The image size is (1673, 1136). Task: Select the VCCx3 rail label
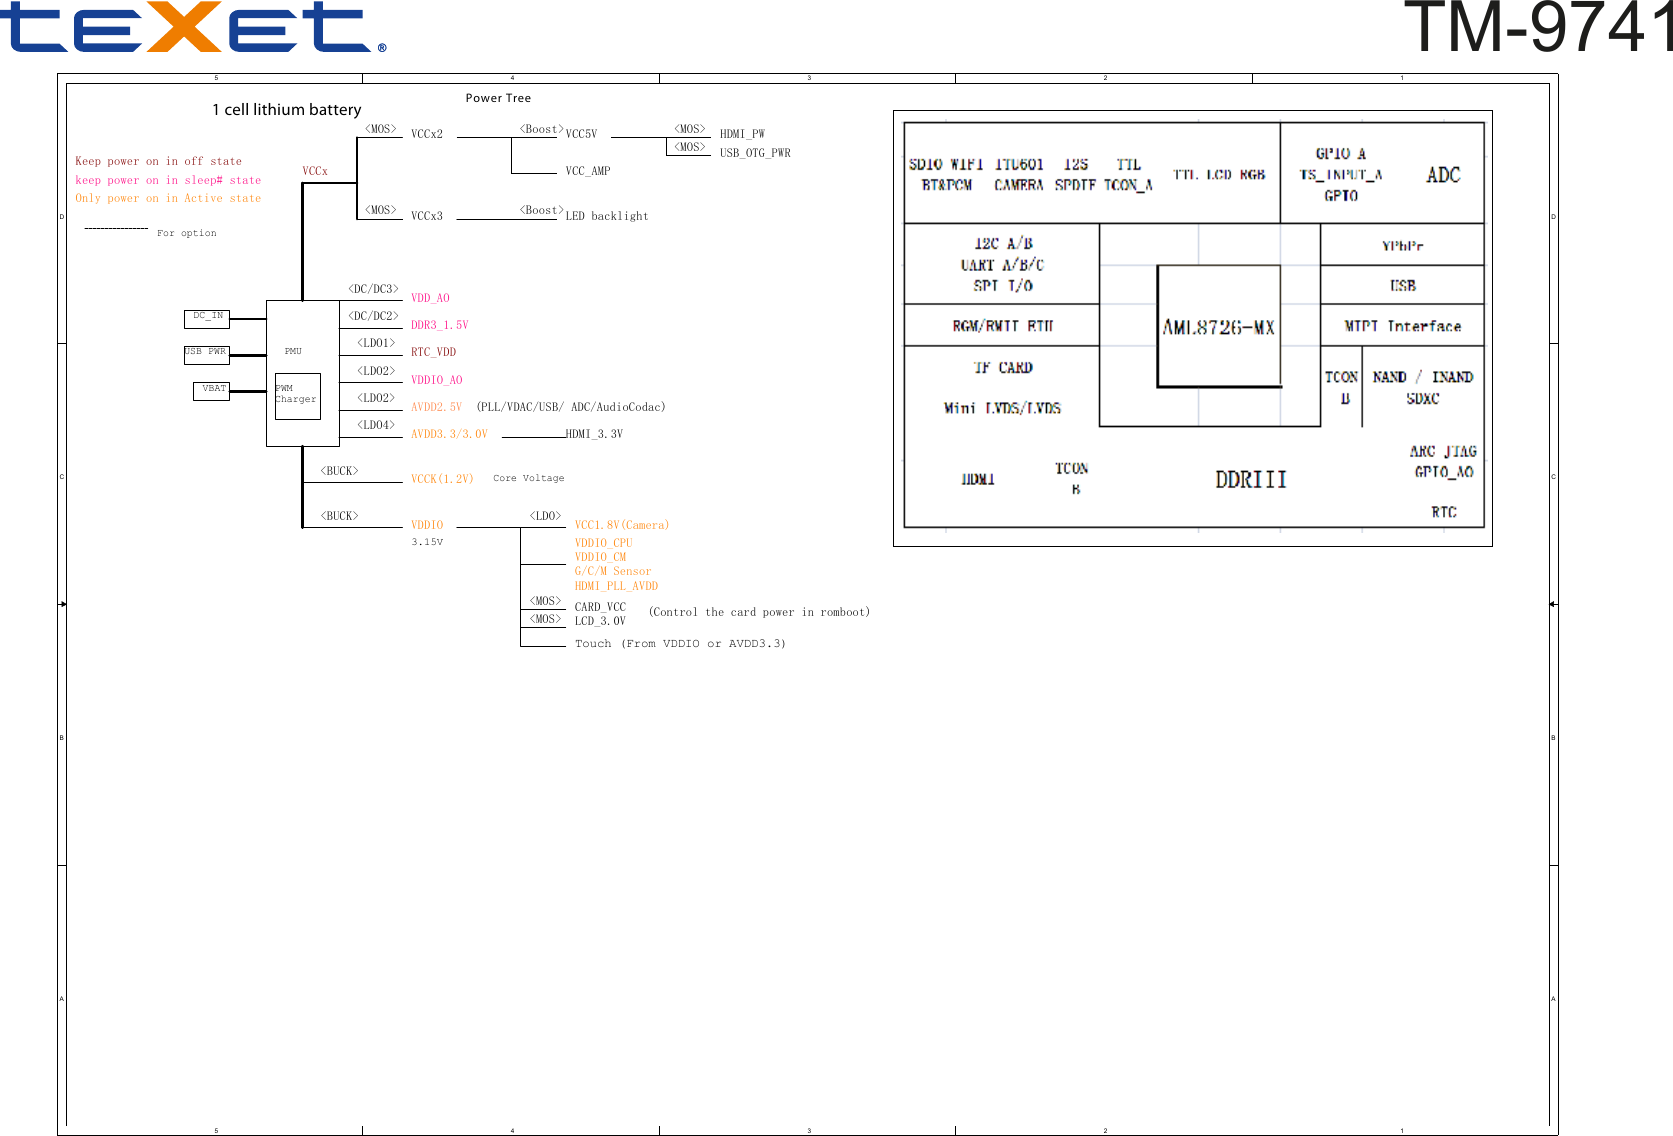[427, 216]
